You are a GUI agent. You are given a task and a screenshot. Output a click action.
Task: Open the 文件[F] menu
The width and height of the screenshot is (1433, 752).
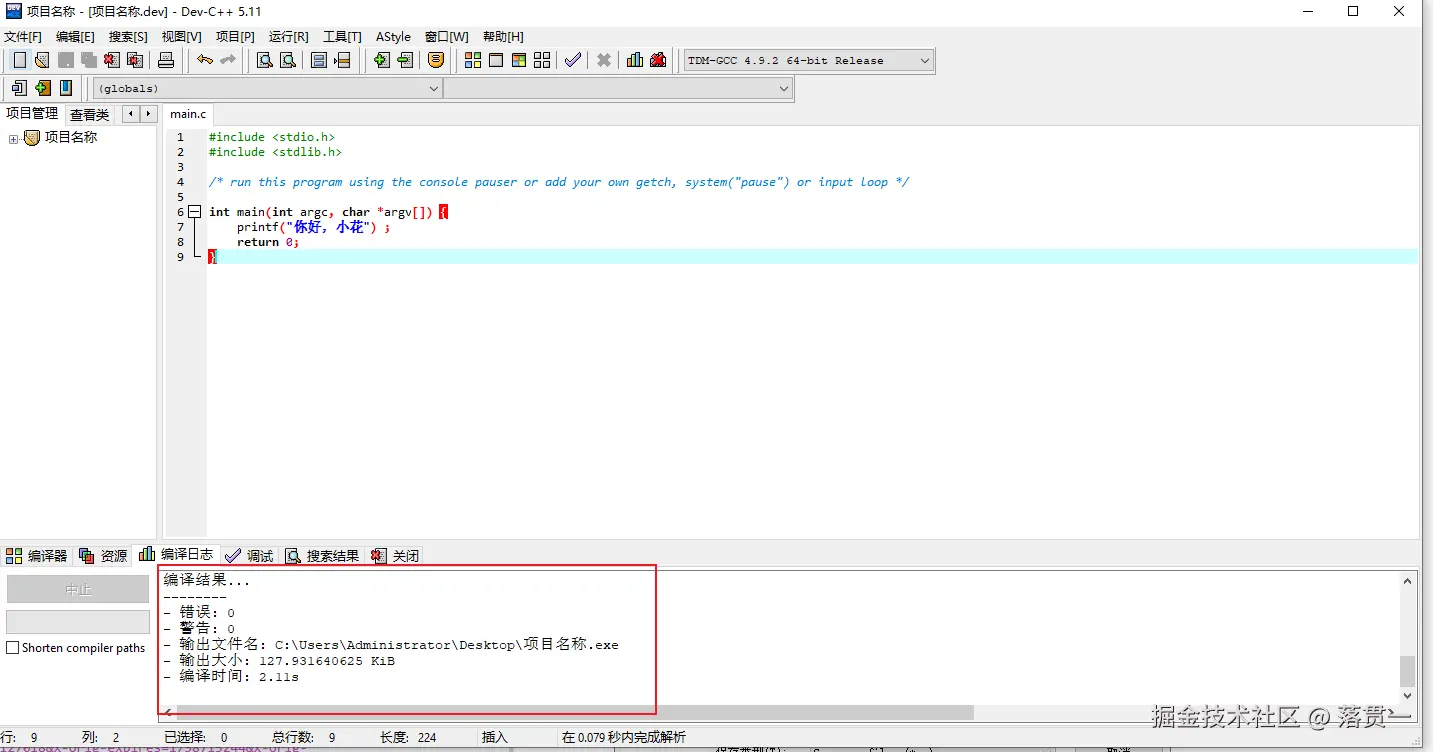[23, 36]
